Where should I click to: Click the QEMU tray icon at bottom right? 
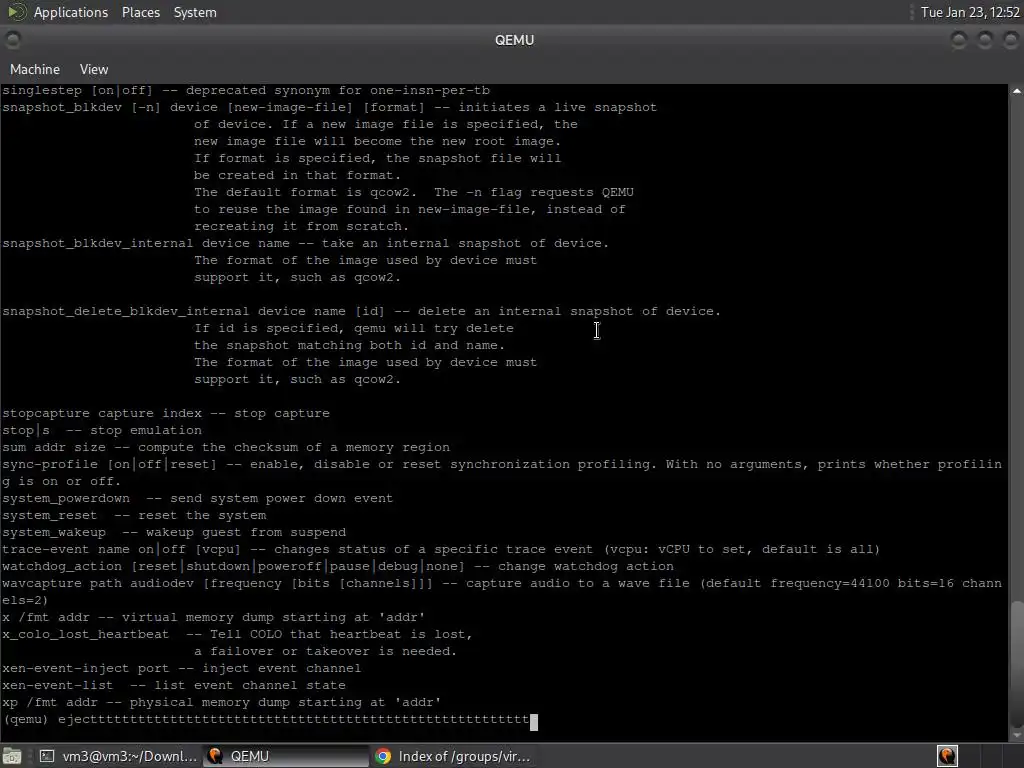(947, 756)
